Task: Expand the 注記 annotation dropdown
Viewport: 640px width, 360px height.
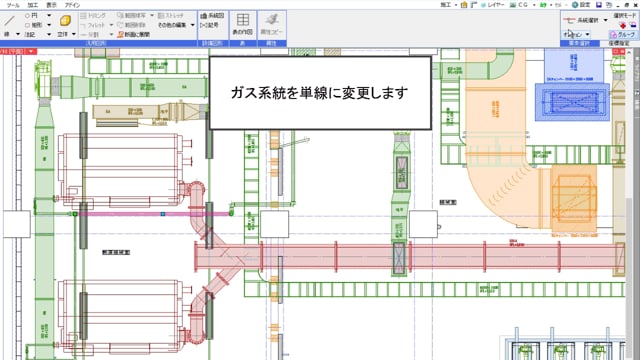Action: [x=49, y=35]
